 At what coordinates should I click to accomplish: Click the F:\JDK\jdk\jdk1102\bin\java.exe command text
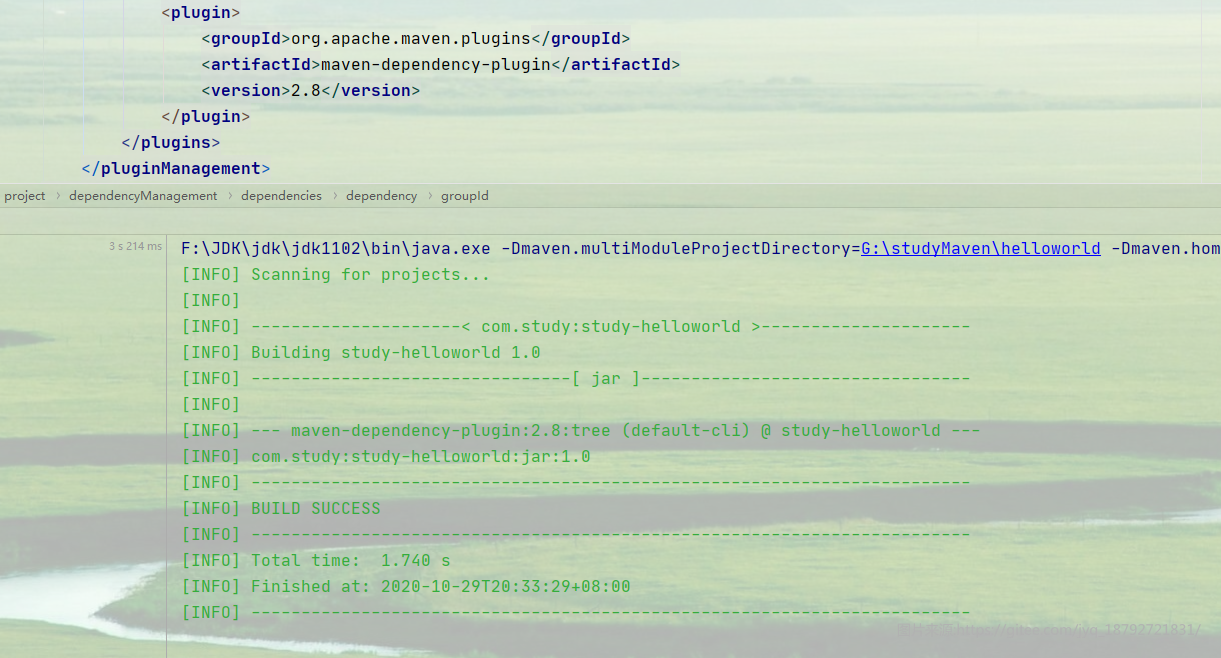coord(336,249)
